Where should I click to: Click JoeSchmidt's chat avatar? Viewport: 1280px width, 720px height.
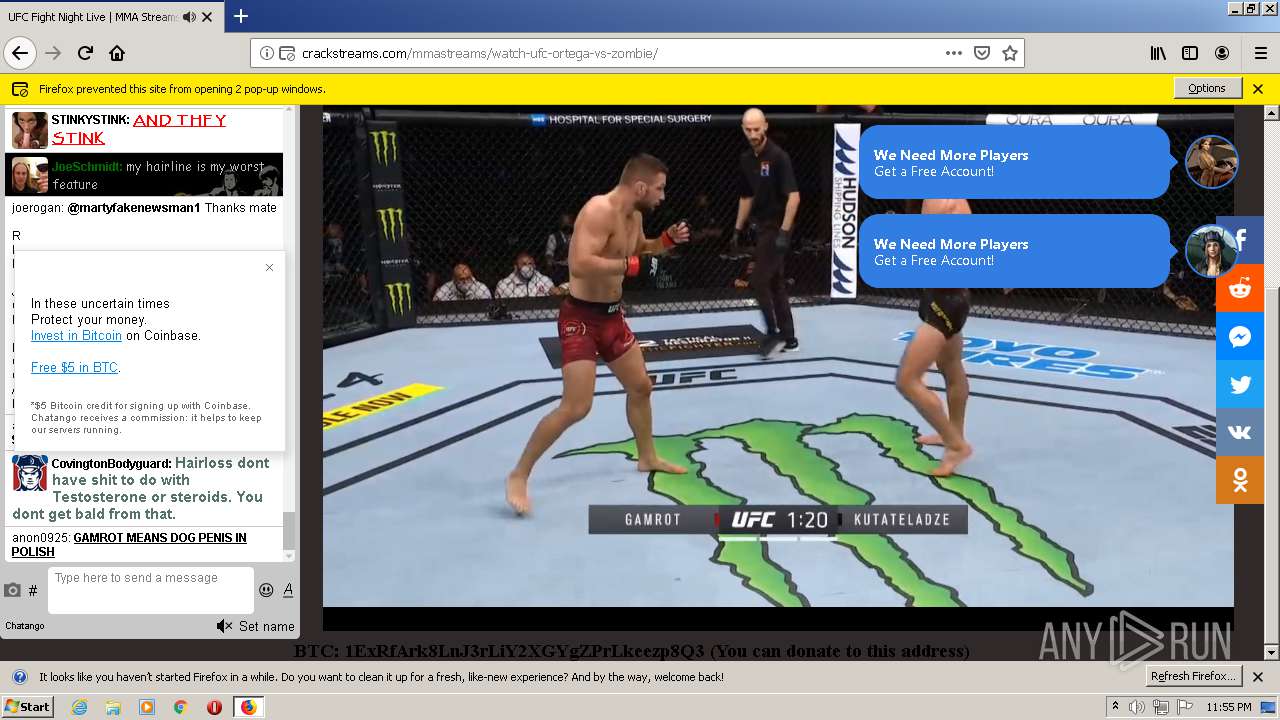(x=30, y=175)
